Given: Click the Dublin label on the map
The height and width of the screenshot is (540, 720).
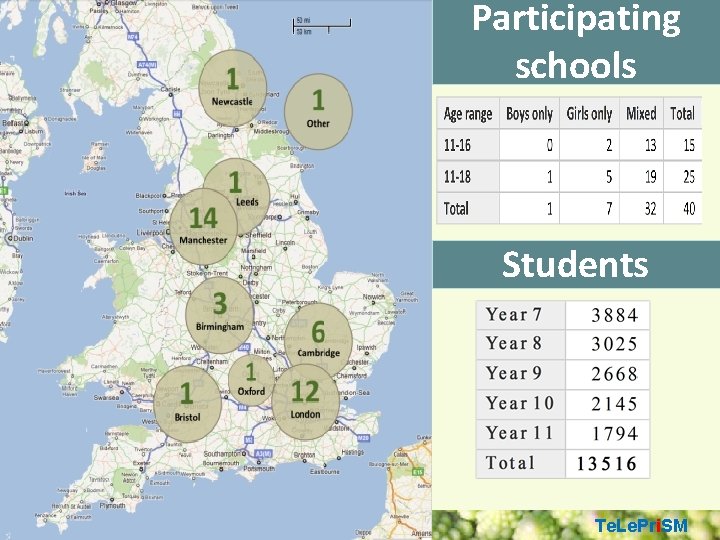Looking at the screenshot, I should point(23,238).
